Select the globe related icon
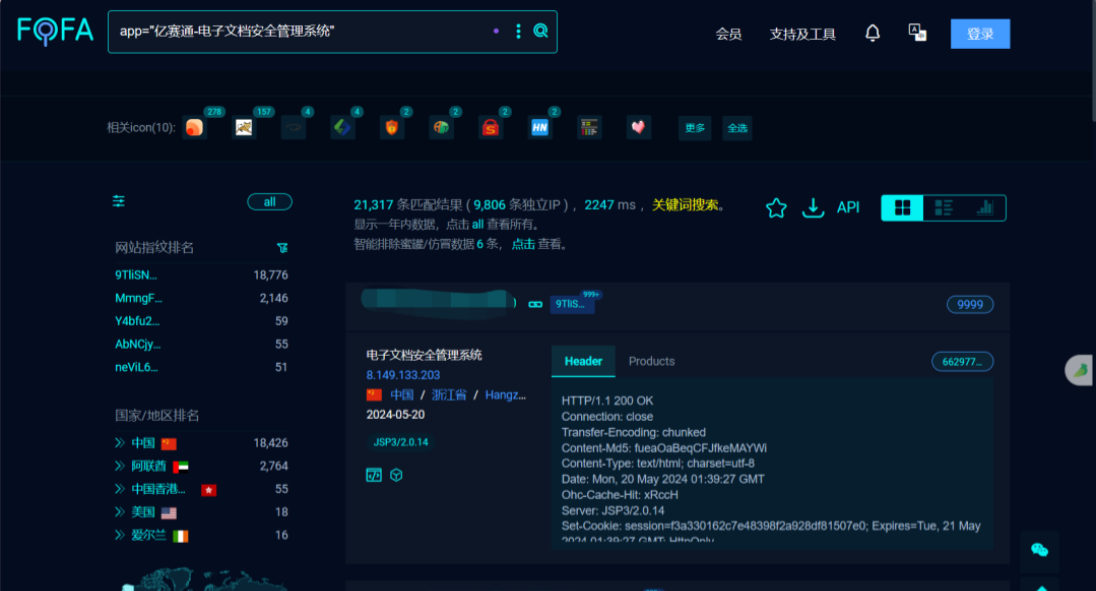Viewport: 1096px width, 591px height. 441,127
